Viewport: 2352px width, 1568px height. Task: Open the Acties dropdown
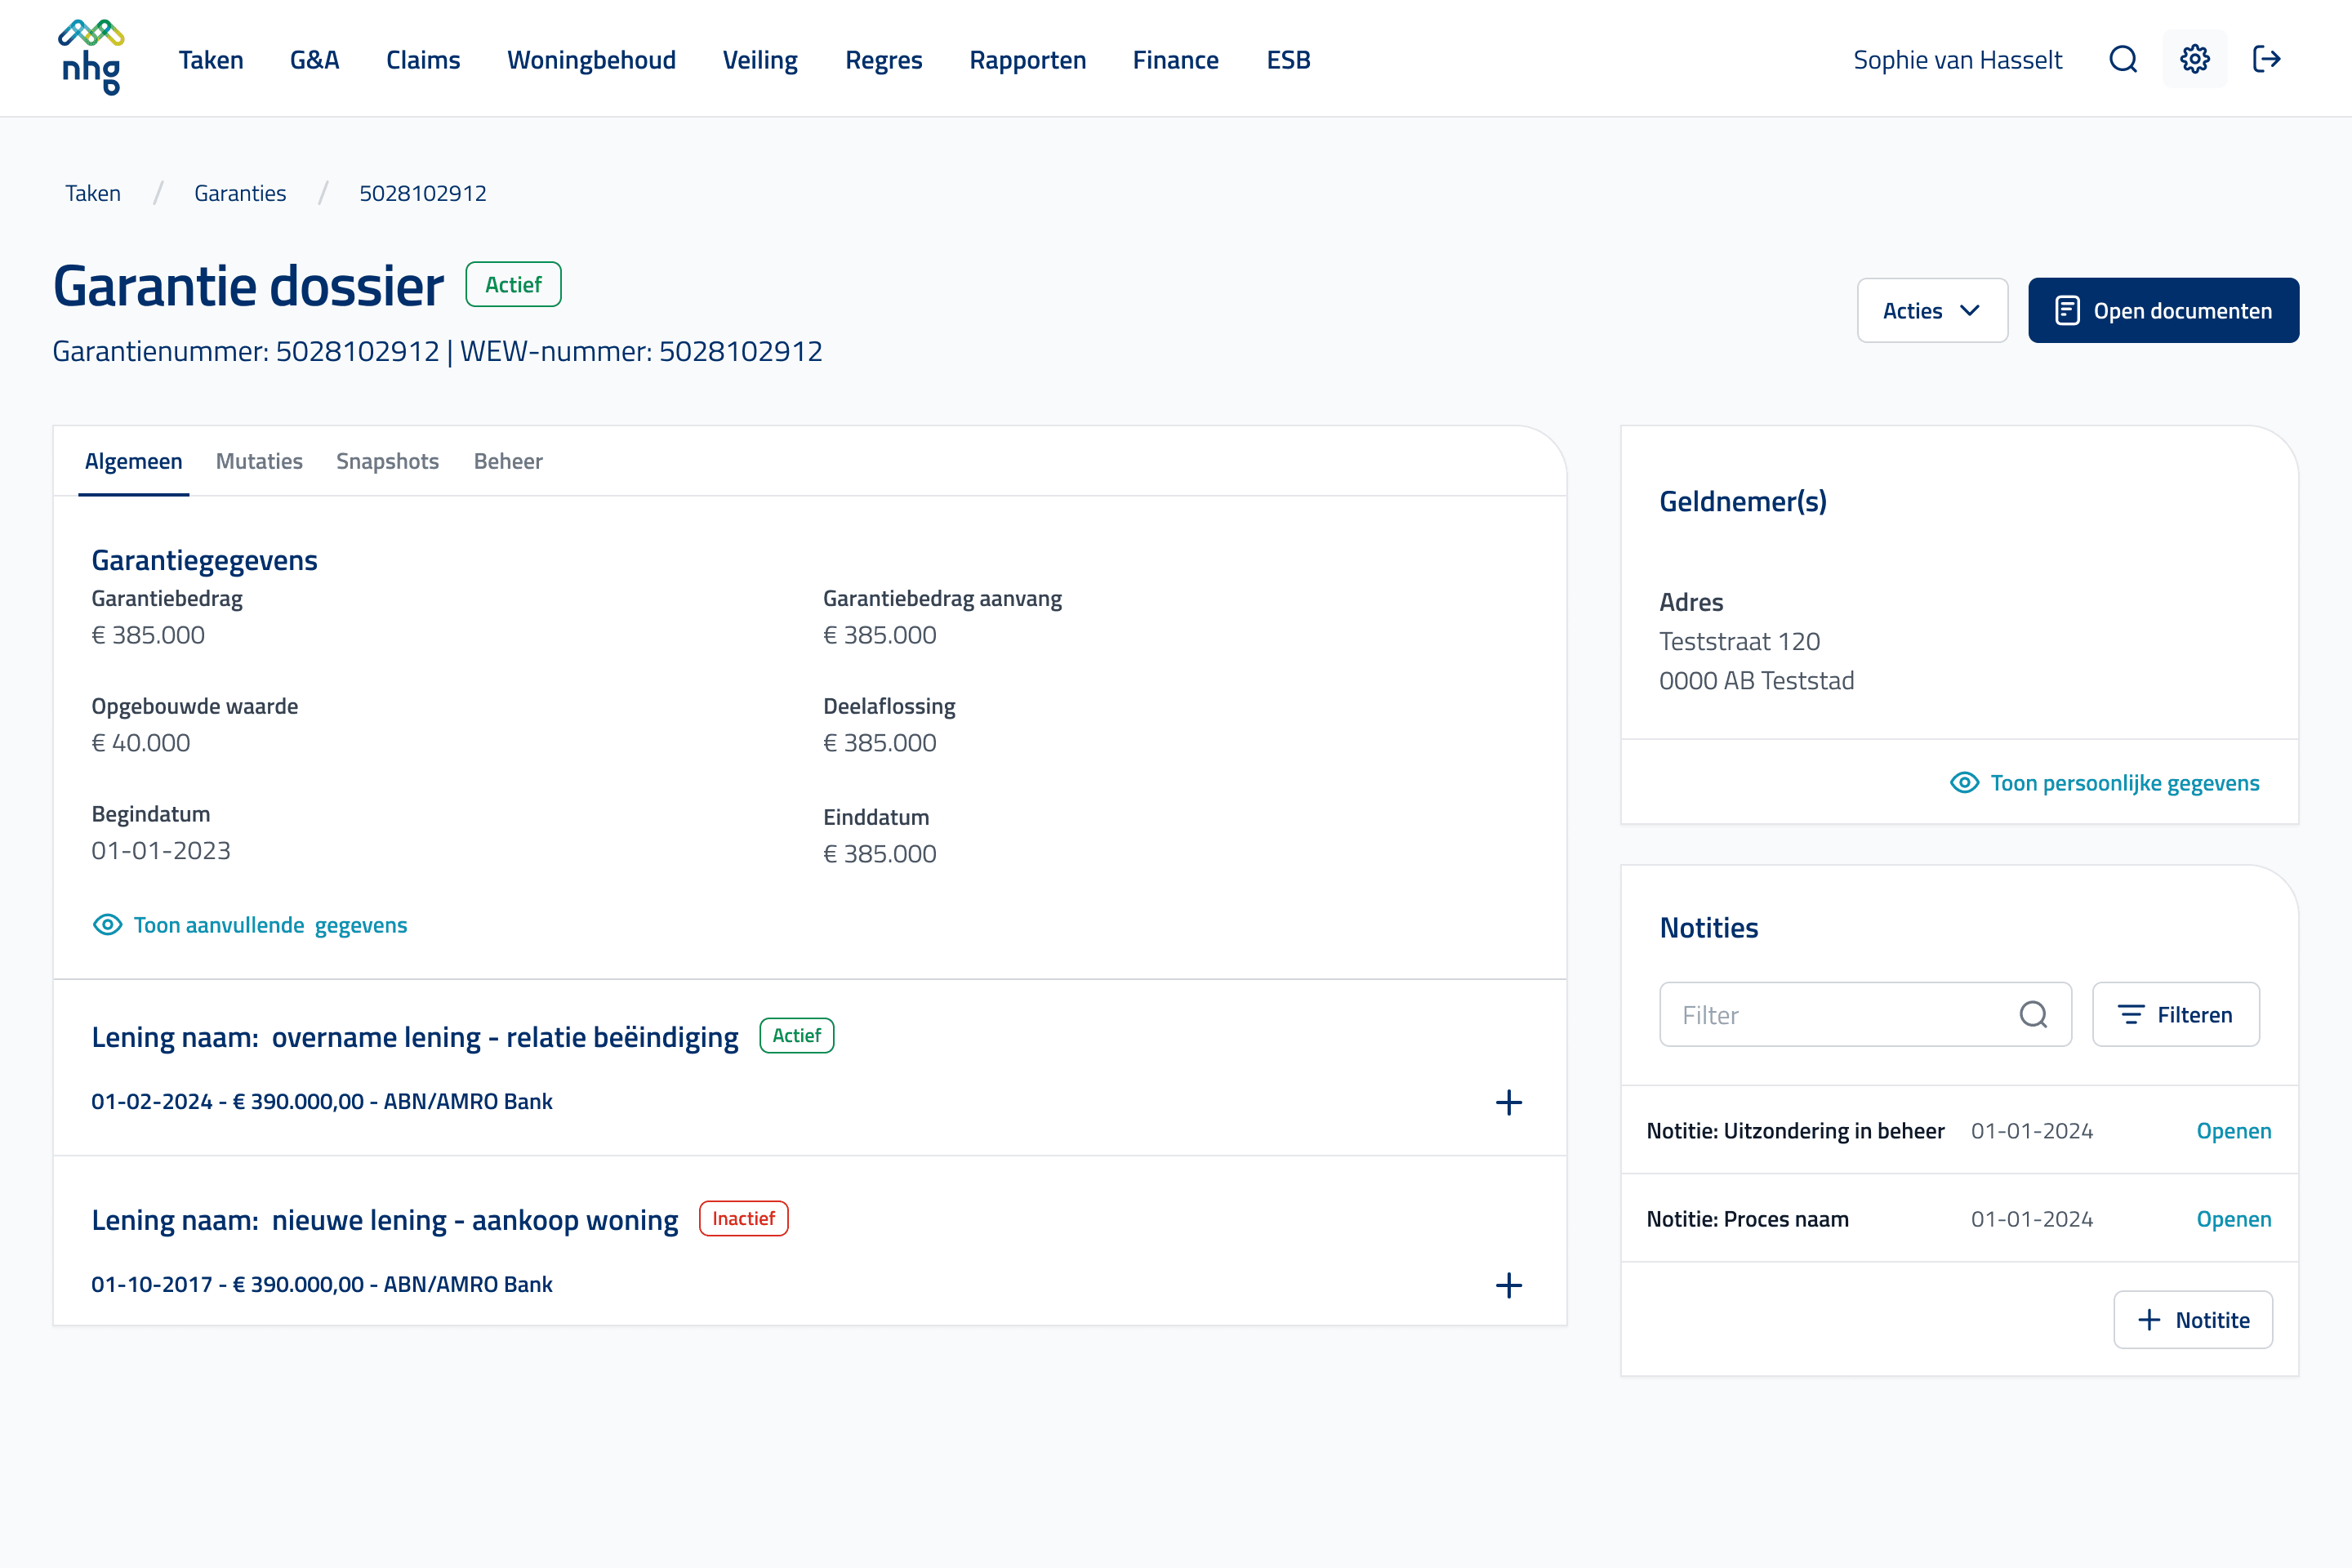(x=1931, y=311)
